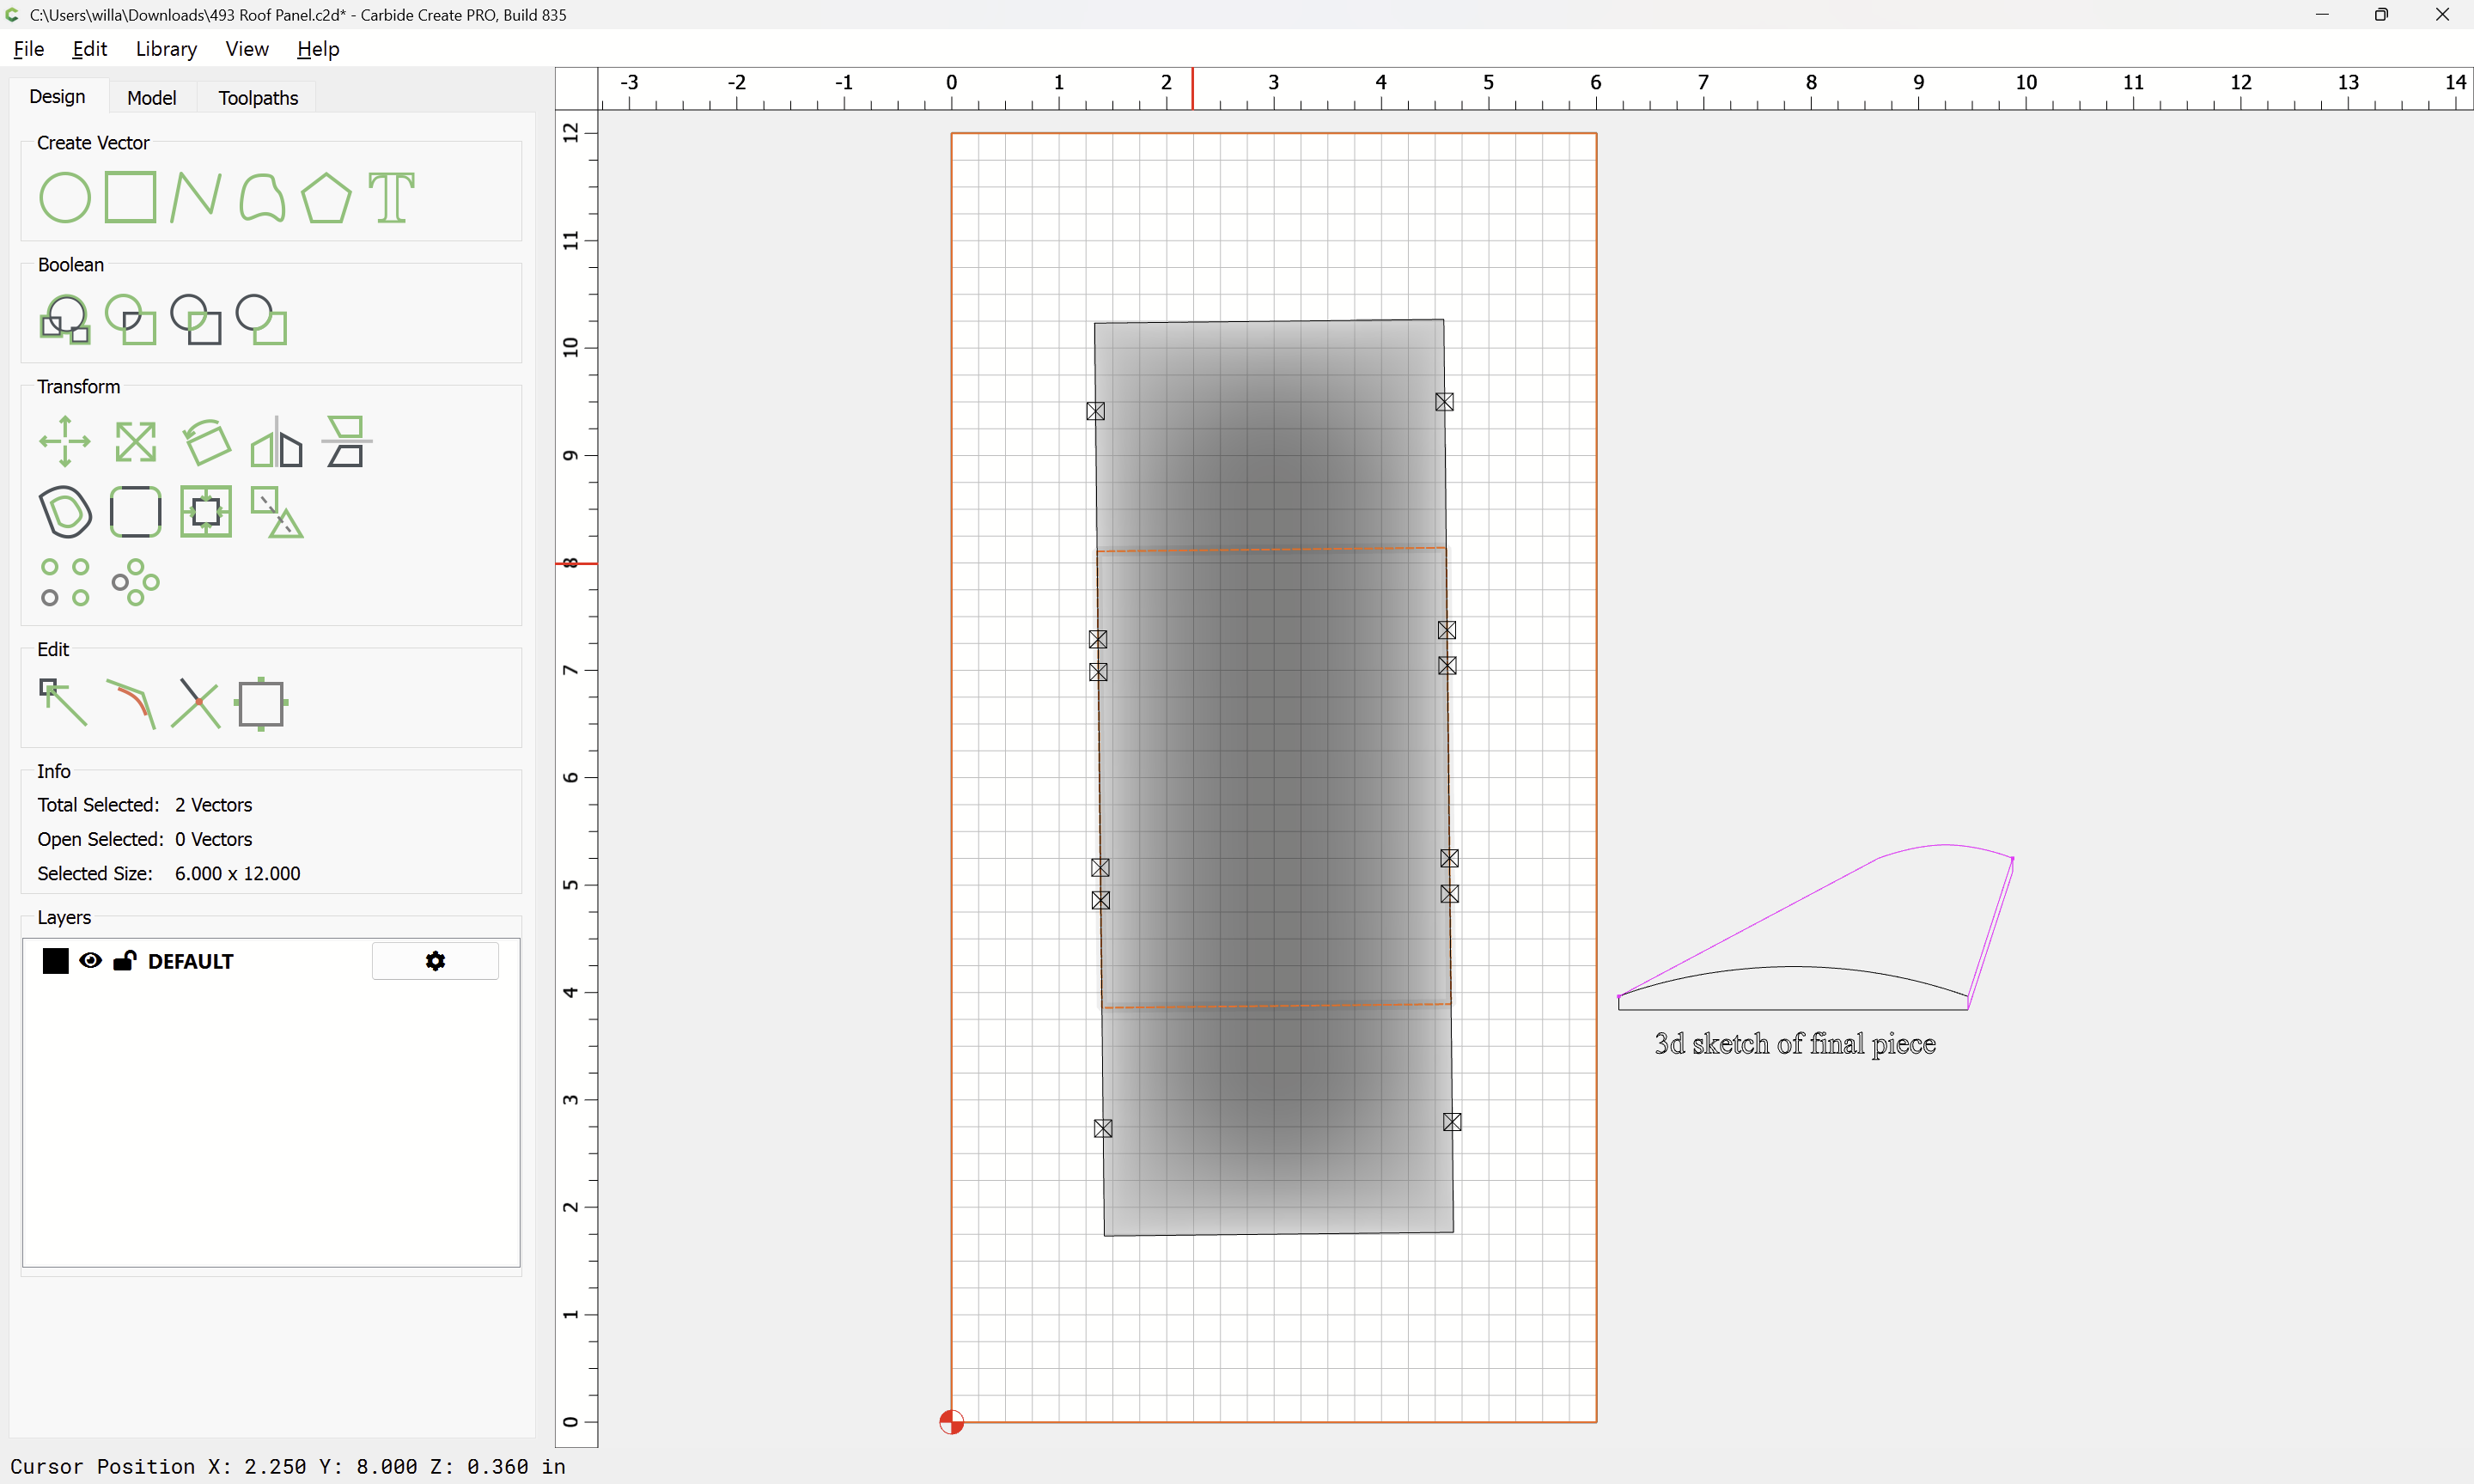Viewport: 2474px width, 1484px height.
Task: Select the Node Edit tool
Action: pyautogui.click(x=63, y=703)
